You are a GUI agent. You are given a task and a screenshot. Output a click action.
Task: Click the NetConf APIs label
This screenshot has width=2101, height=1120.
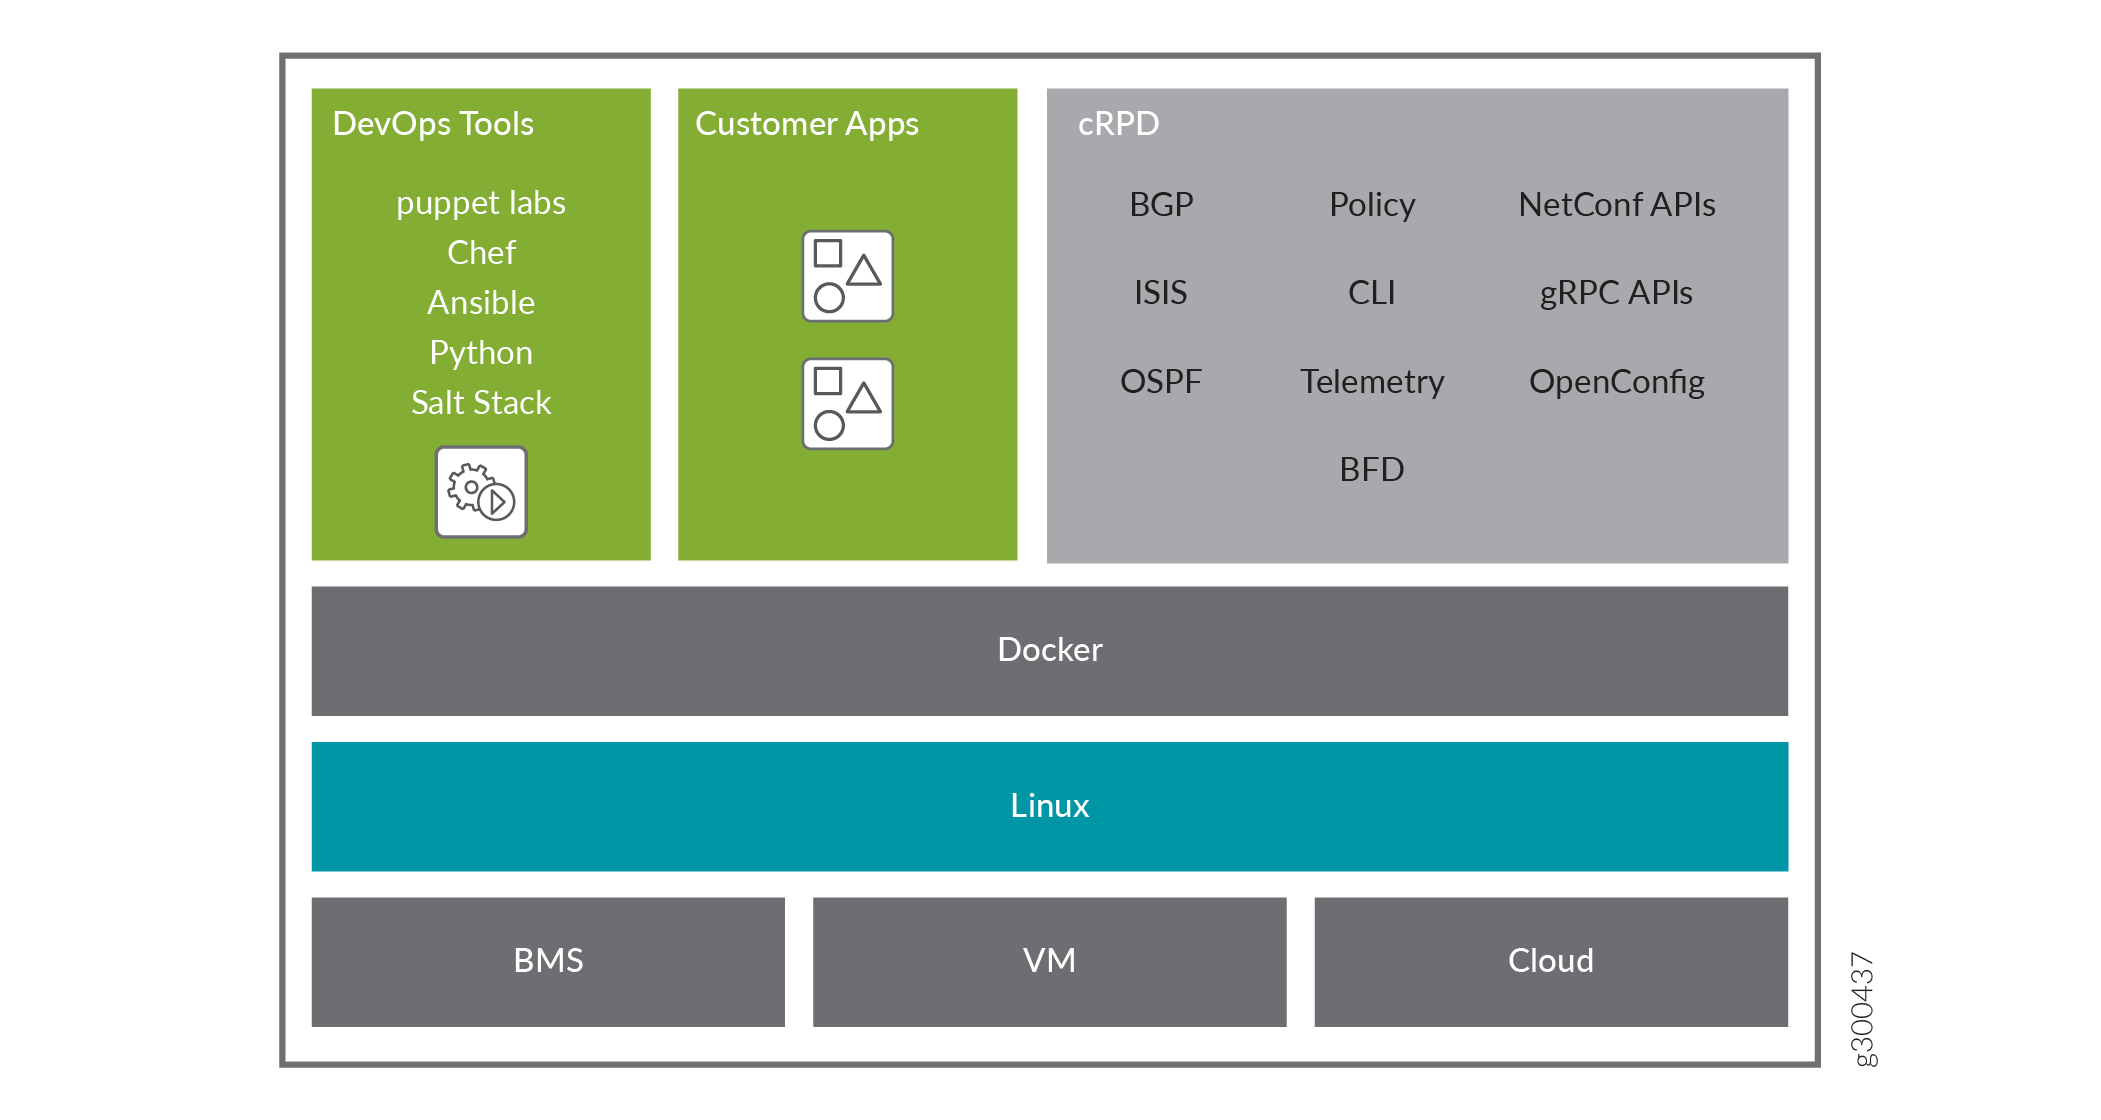click(x=1617, y=204)
